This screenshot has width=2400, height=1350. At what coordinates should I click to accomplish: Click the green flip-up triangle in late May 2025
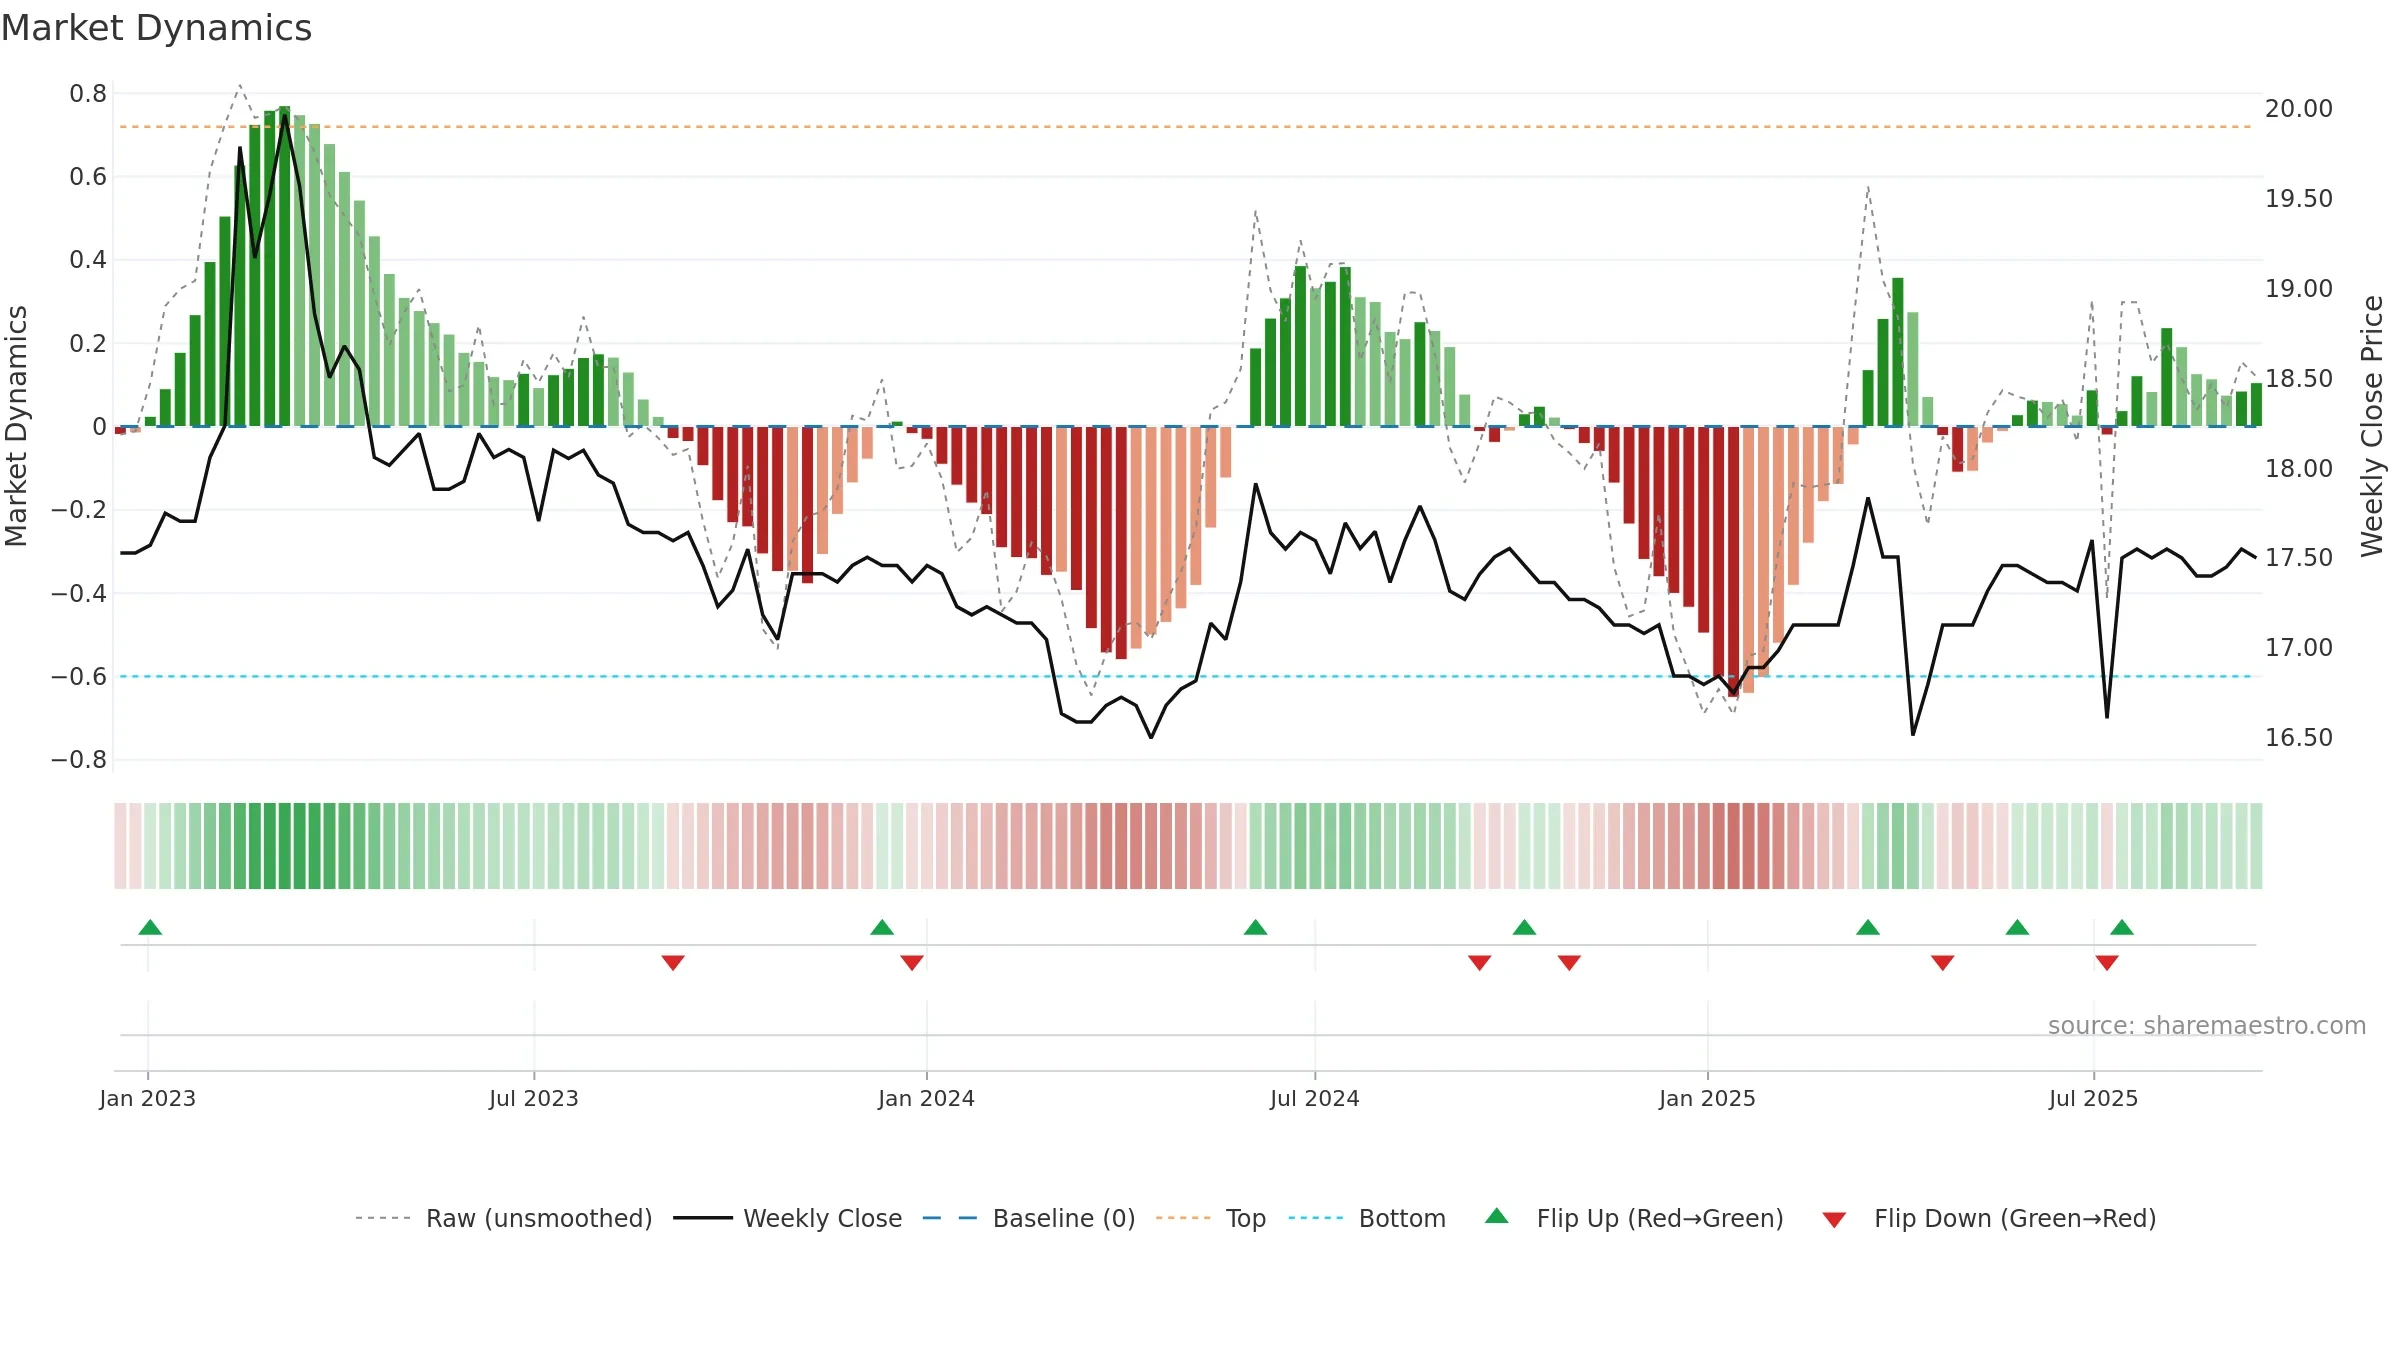[x=2017, y=927]
